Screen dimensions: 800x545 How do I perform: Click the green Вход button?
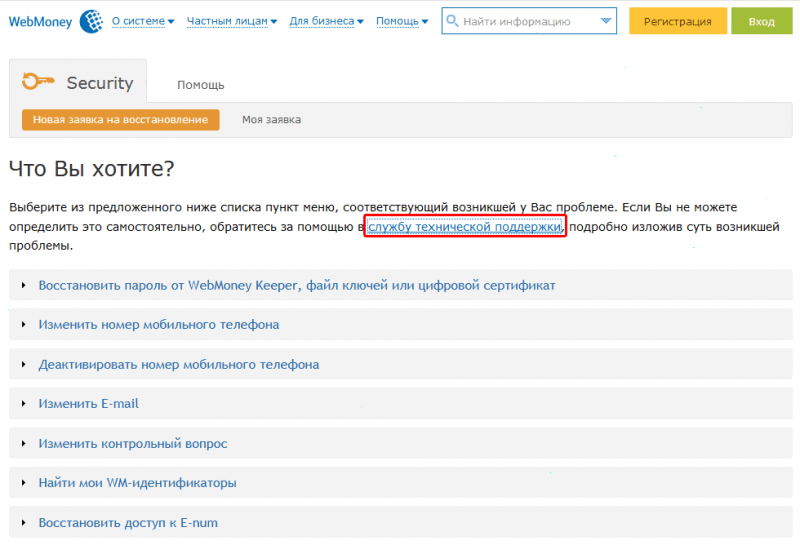(x=761, y=21)
